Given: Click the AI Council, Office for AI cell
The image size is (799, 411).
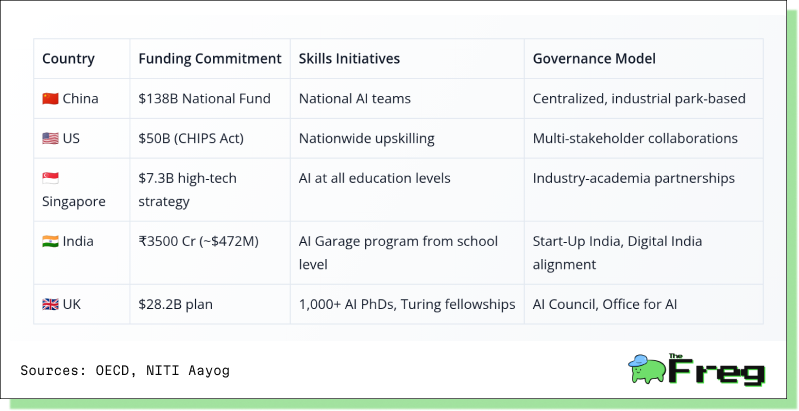Looking at the screenshot, I should (x=644, y=304).
